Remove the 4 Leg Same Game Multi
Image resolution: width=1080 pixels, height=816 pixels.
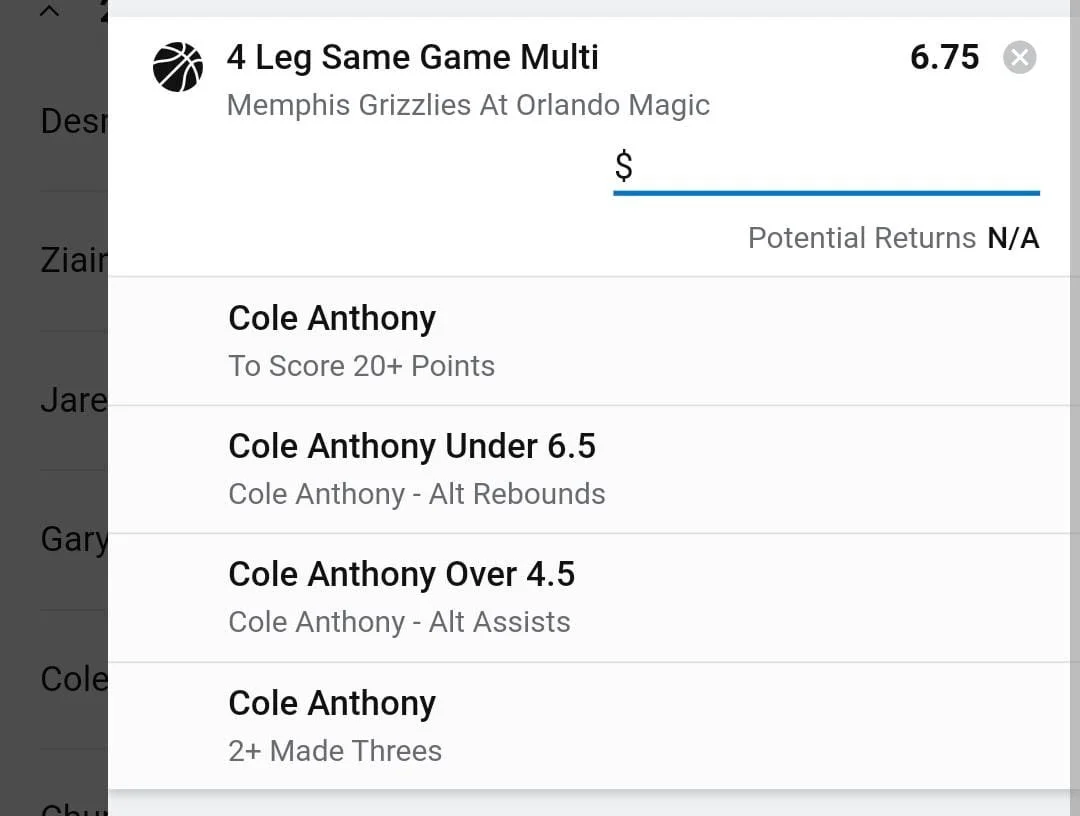1019,58
